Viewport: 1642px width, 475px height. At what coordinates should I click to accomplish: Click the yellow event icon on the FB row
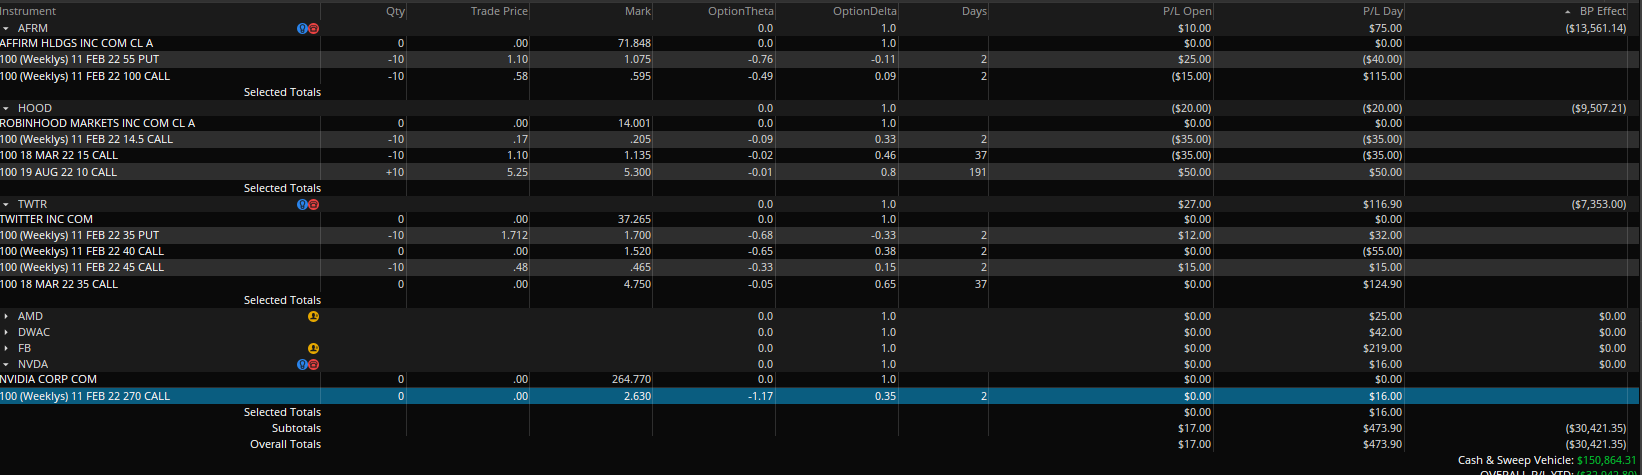click(x=313, y=348)
